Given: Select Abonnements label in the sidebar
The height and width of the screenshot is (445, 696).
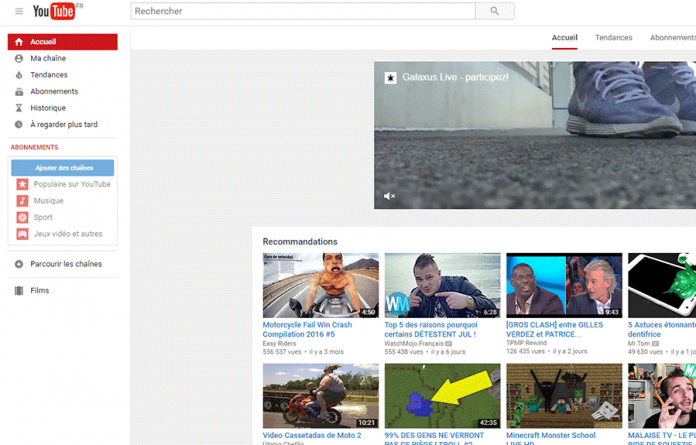Looking at the screenshot, I should [54, 91].
